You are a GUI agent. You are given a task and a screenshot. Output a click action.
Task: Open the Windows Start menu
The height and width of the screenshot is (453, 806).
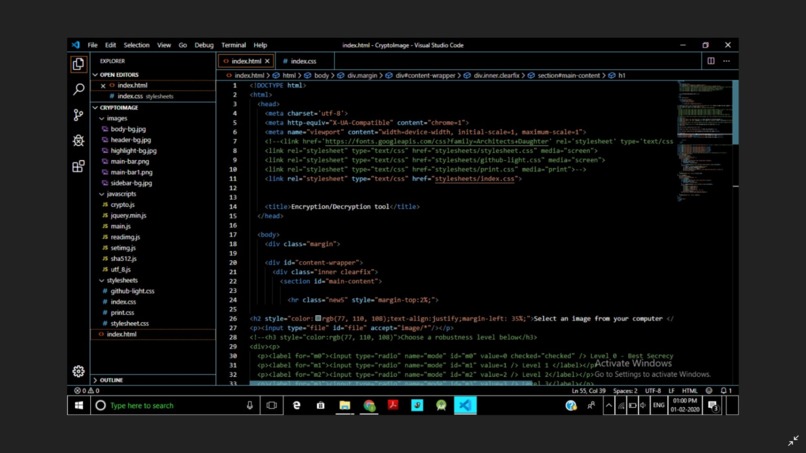point(79,405)
